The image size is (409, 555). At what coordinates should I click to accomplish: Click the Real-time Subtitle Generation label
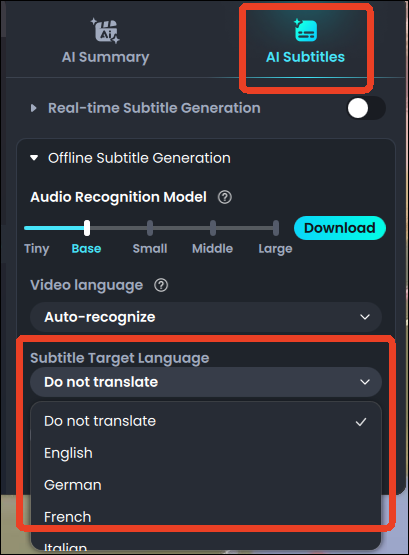[x=154, y=108]
